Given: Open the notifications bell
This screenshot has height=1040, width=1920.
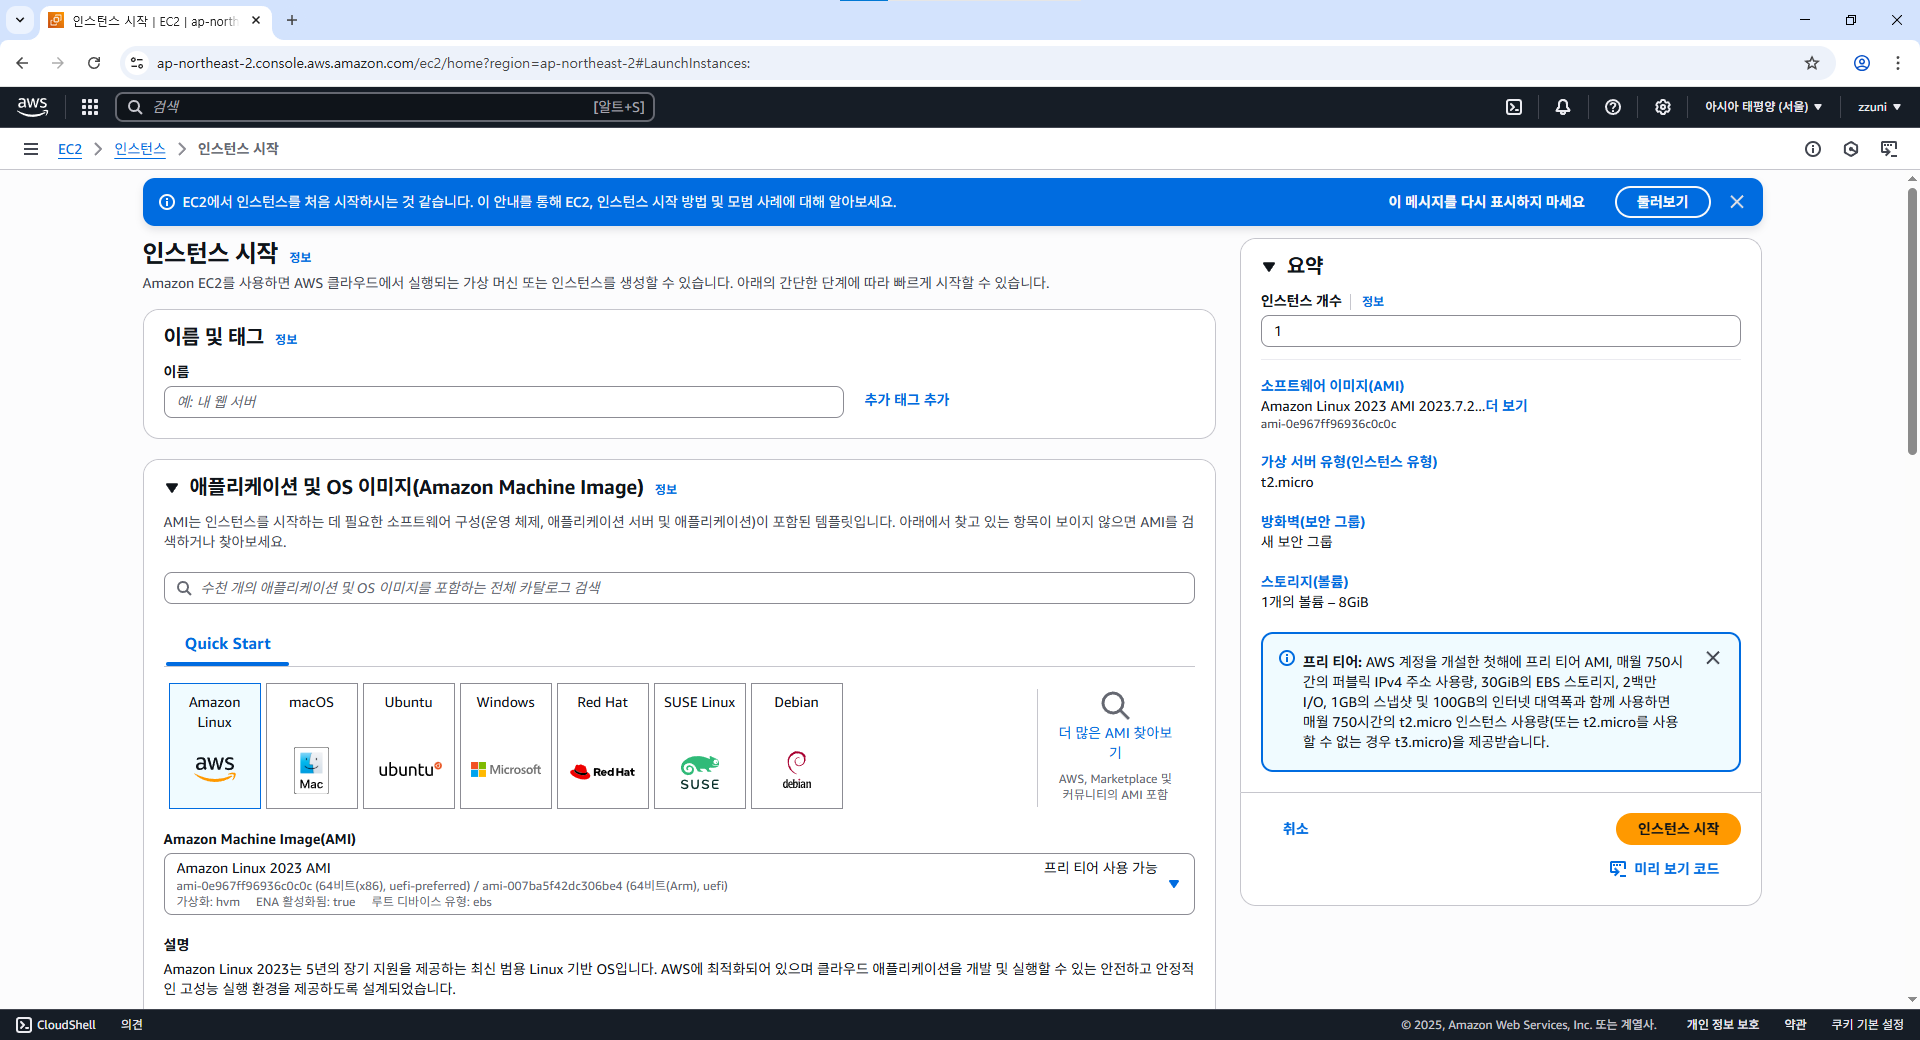Looking at the screenshot, I should click(x=1563, y=107).
